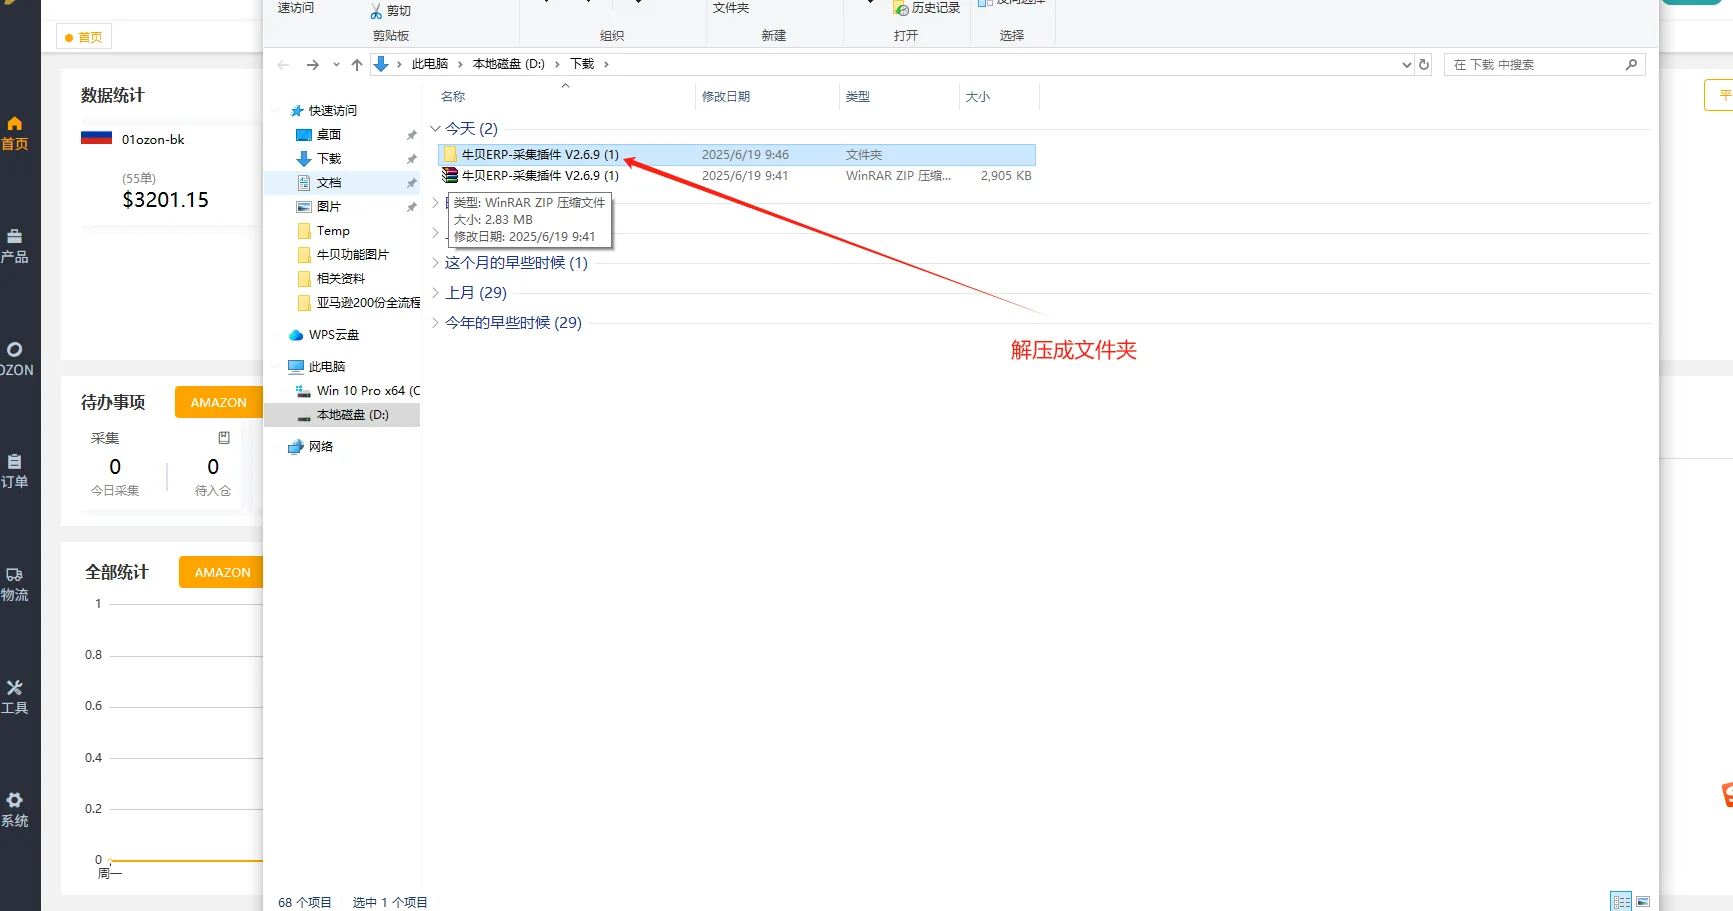Click the pin icon beside 文档
Image resolution: width=1733 pixels, height=911 pixels.
click(x=411, y=183)
